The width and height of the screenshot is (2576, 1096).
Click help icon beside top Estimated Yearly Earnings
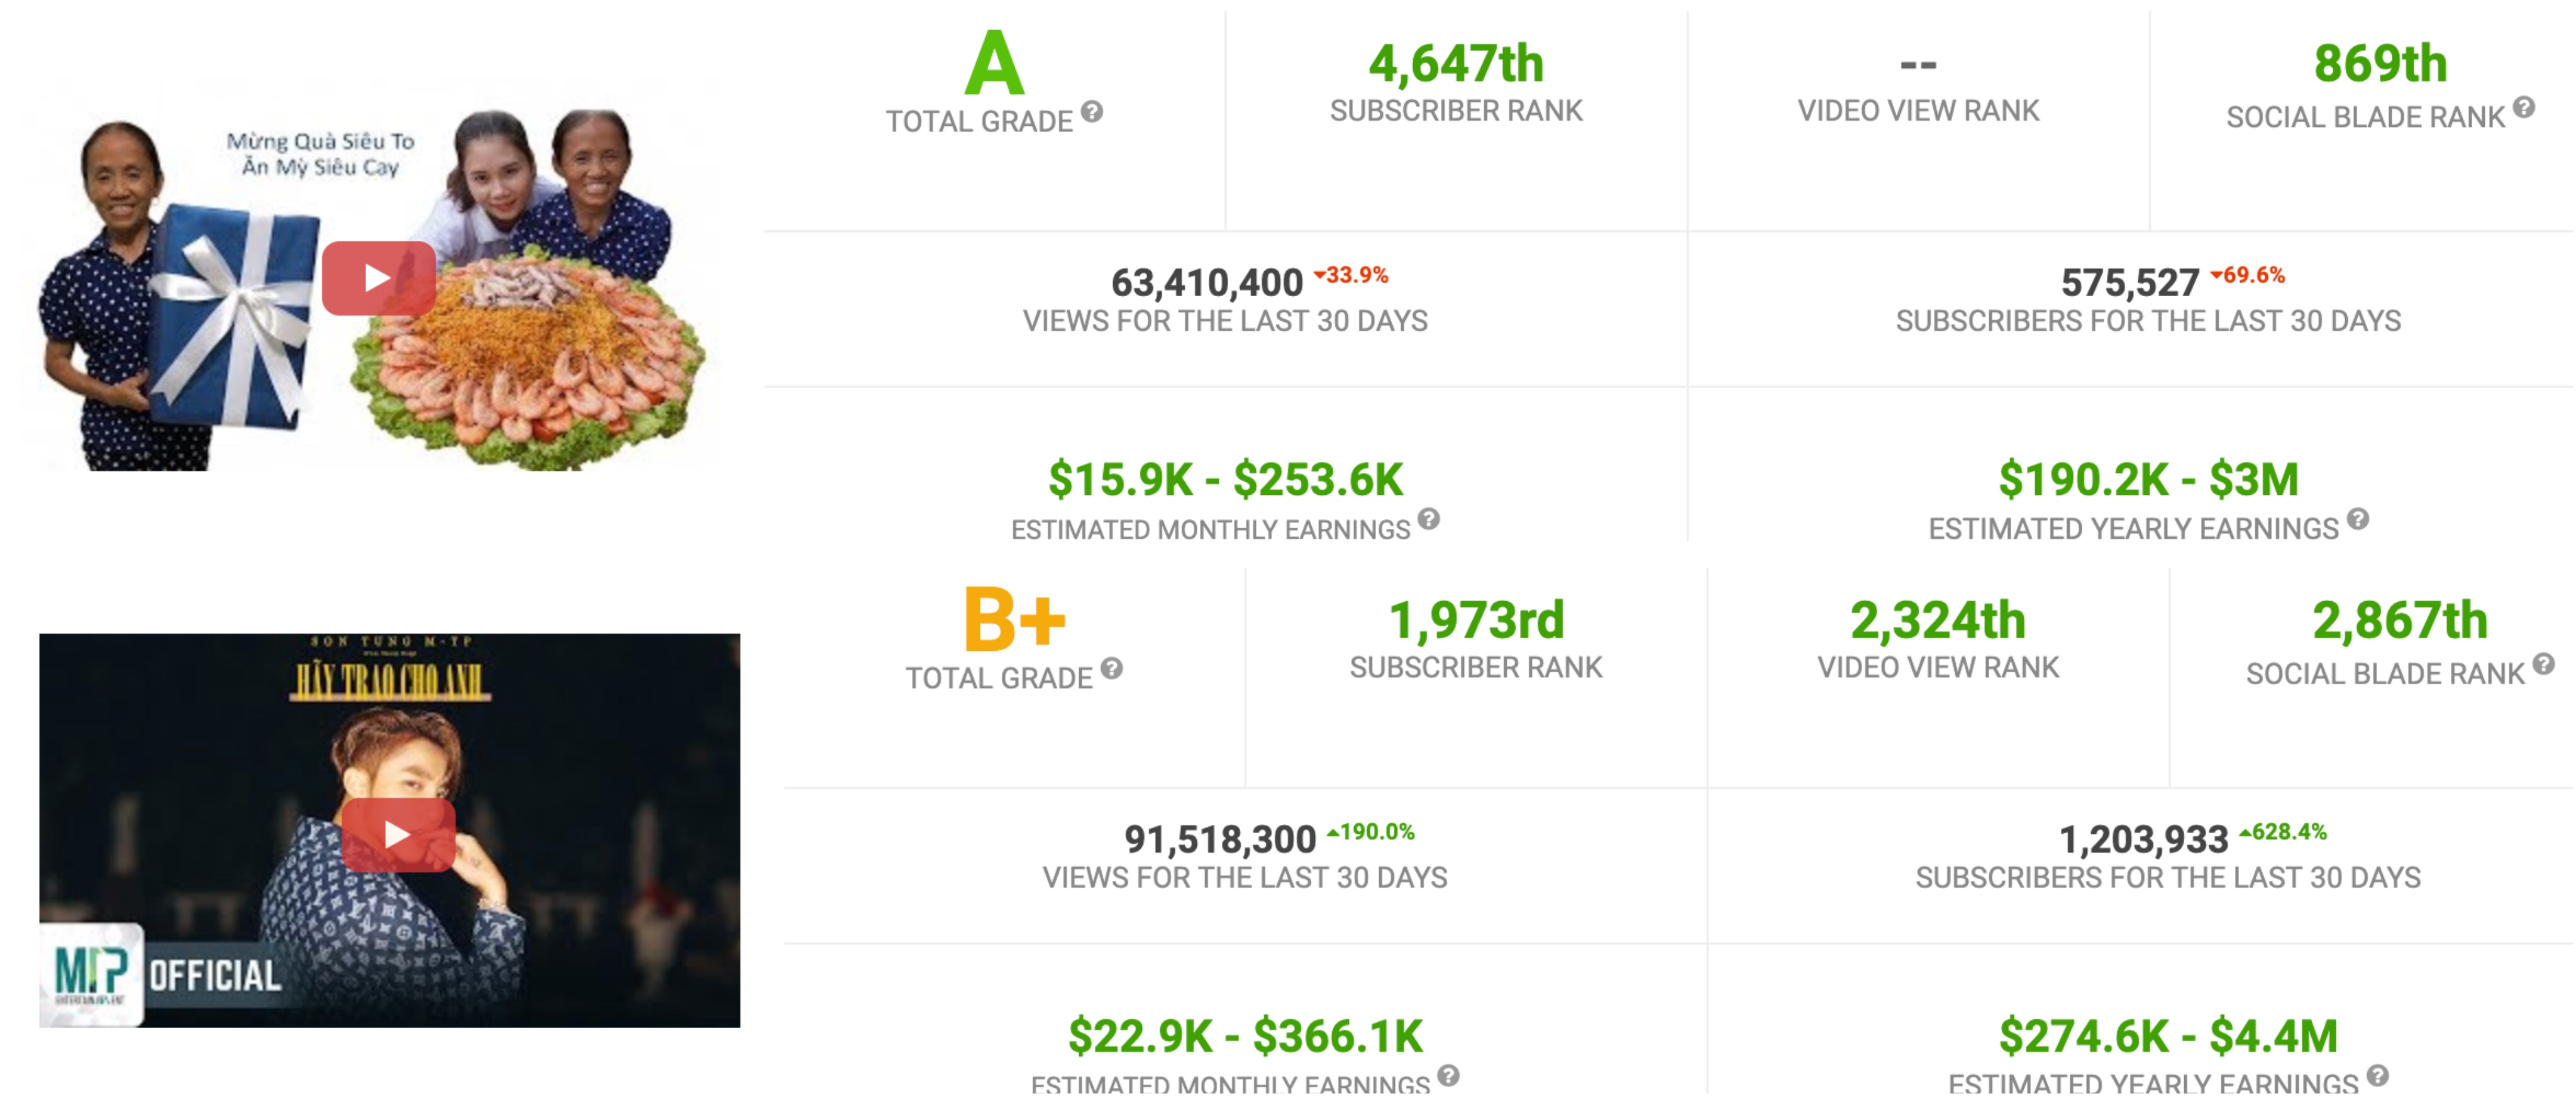point(2358,519)
